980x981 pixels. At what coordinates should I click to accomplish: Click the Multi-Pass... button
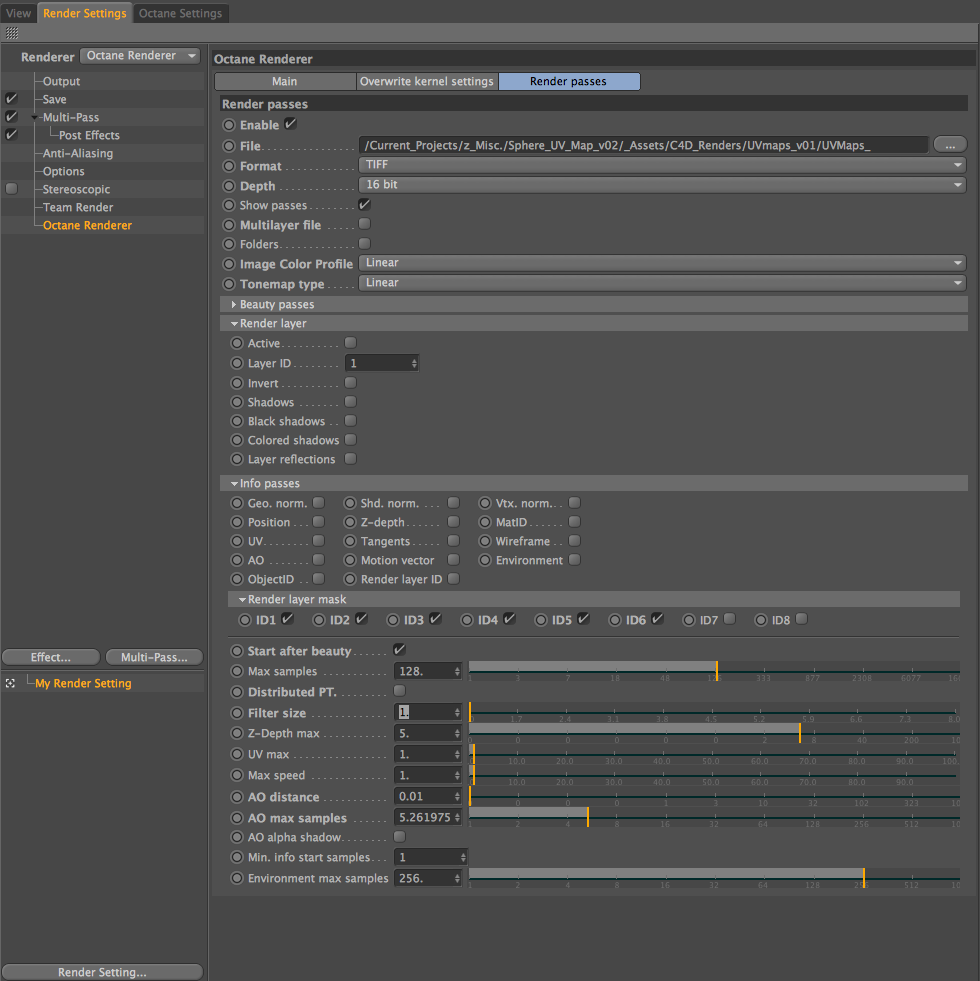point(154,657)
